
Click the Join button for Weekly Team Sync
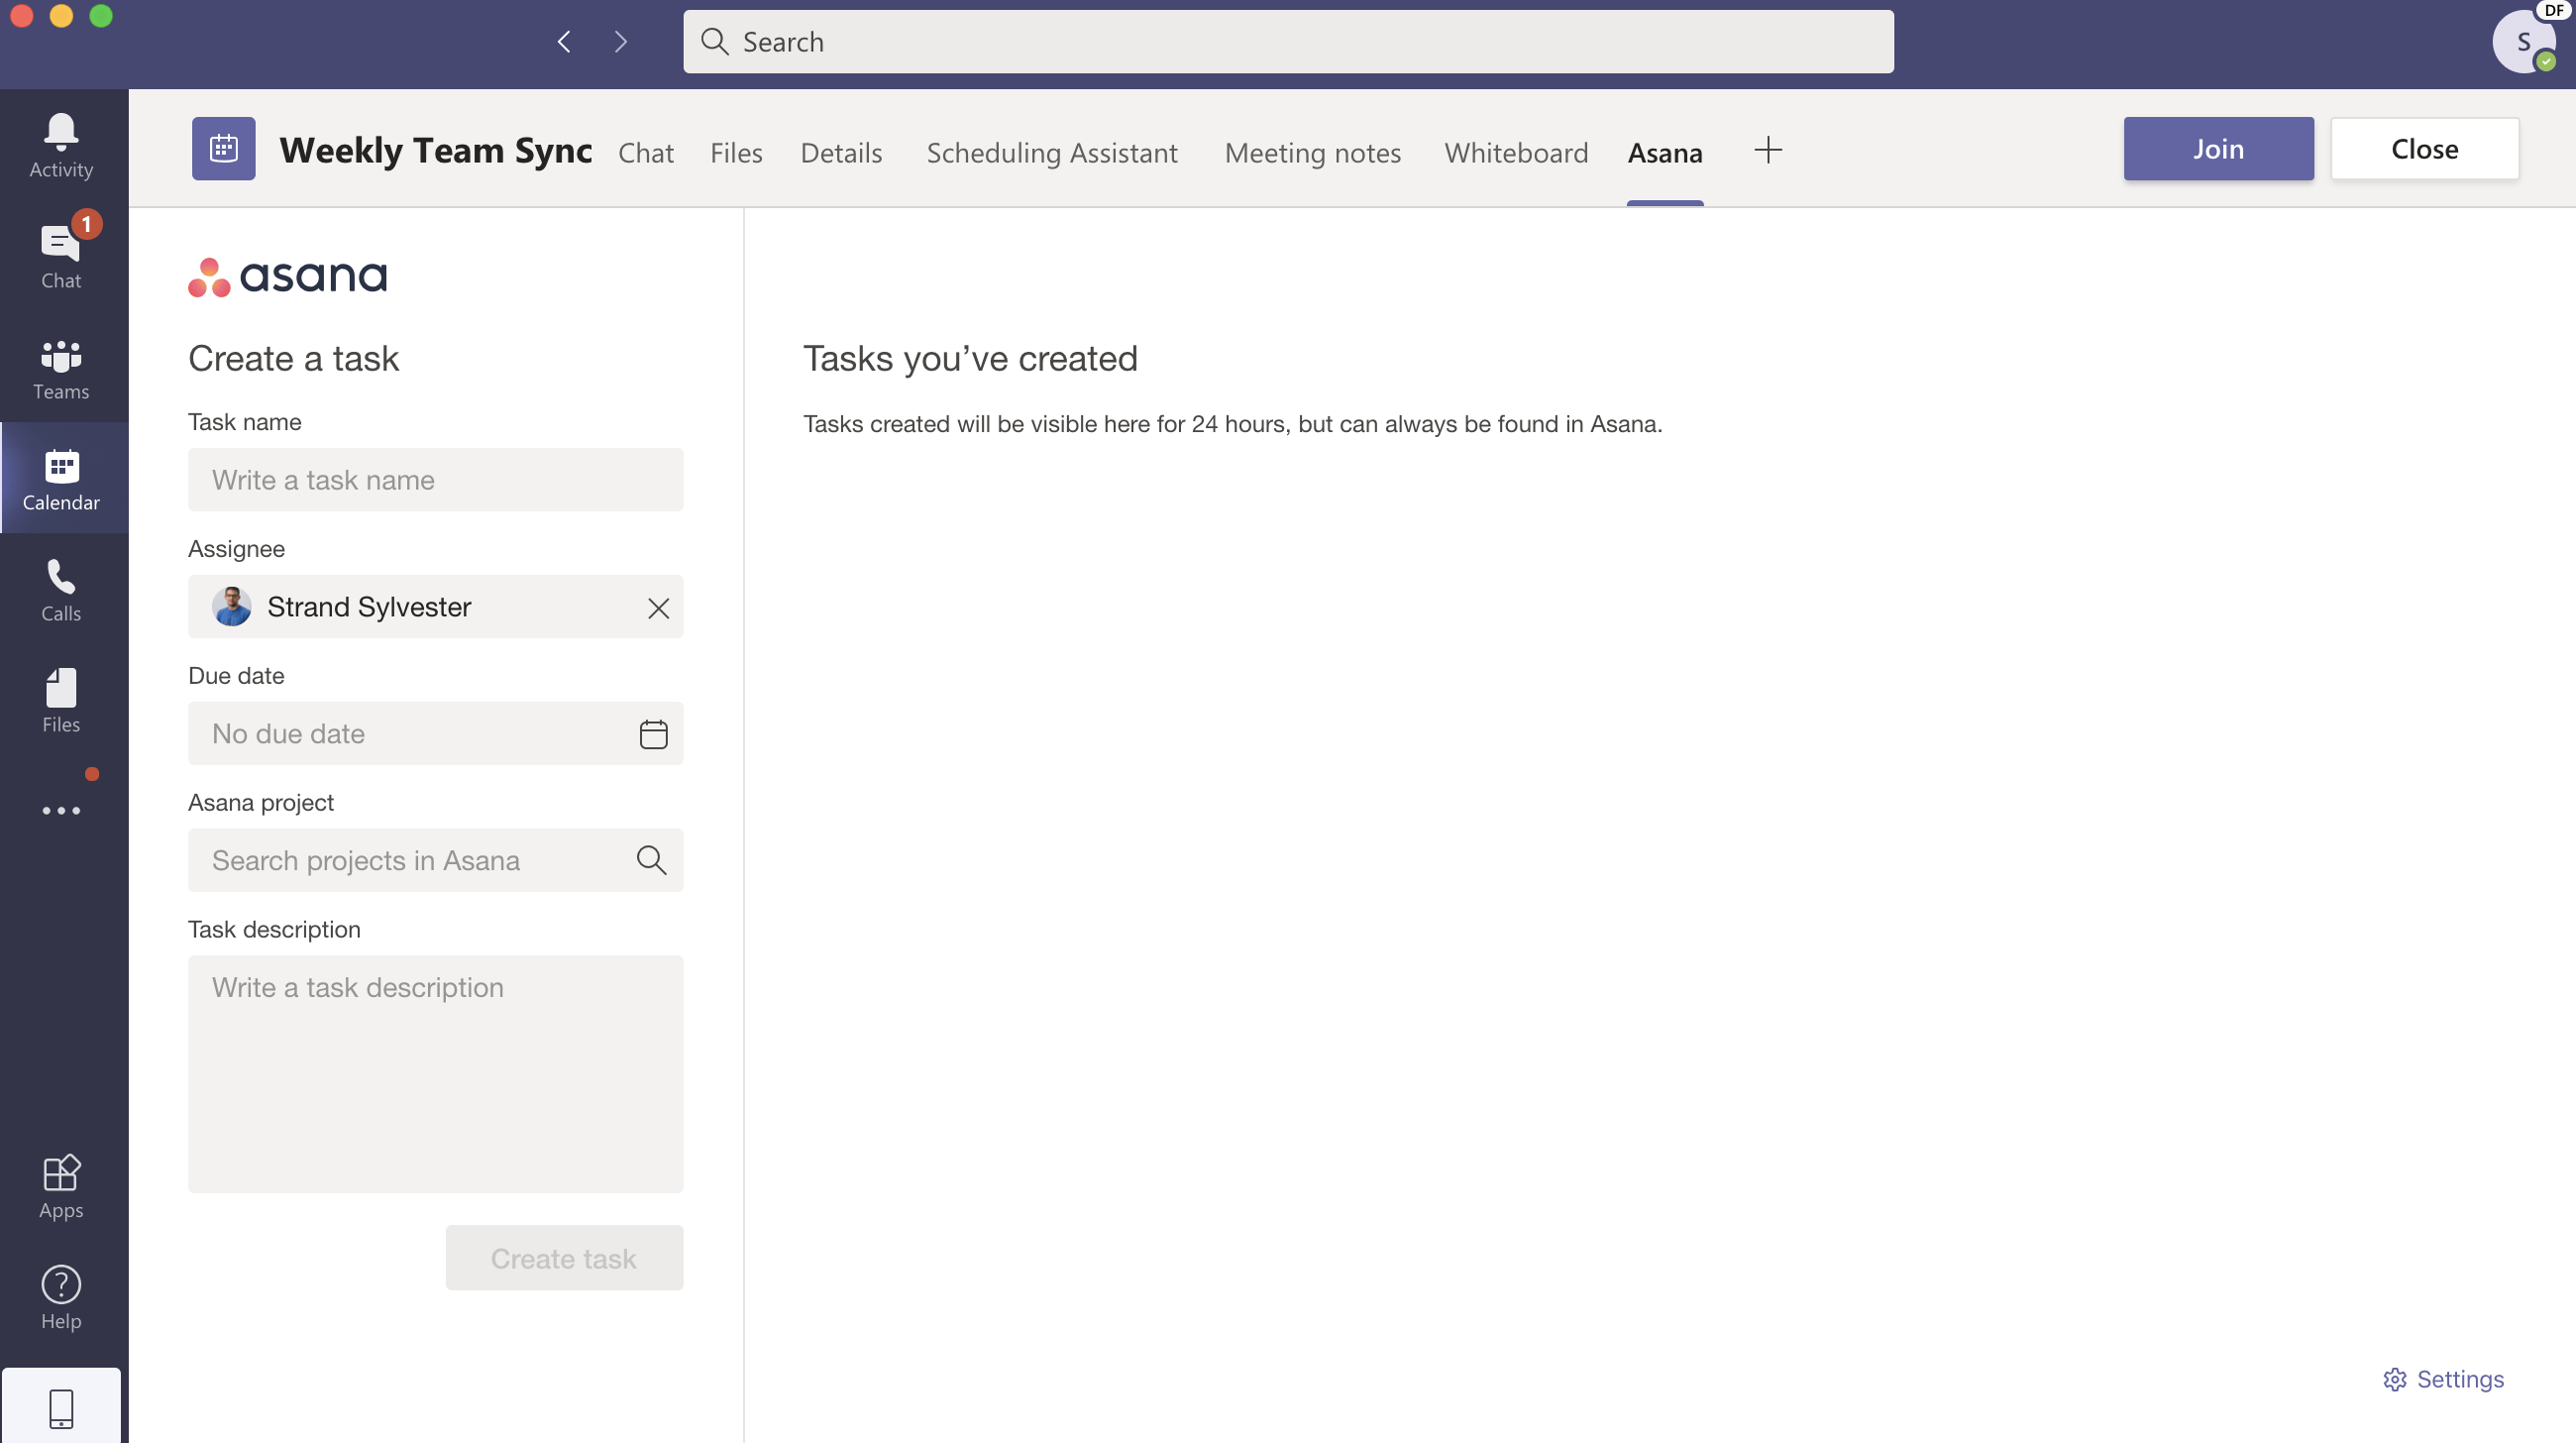[2218, 147]
